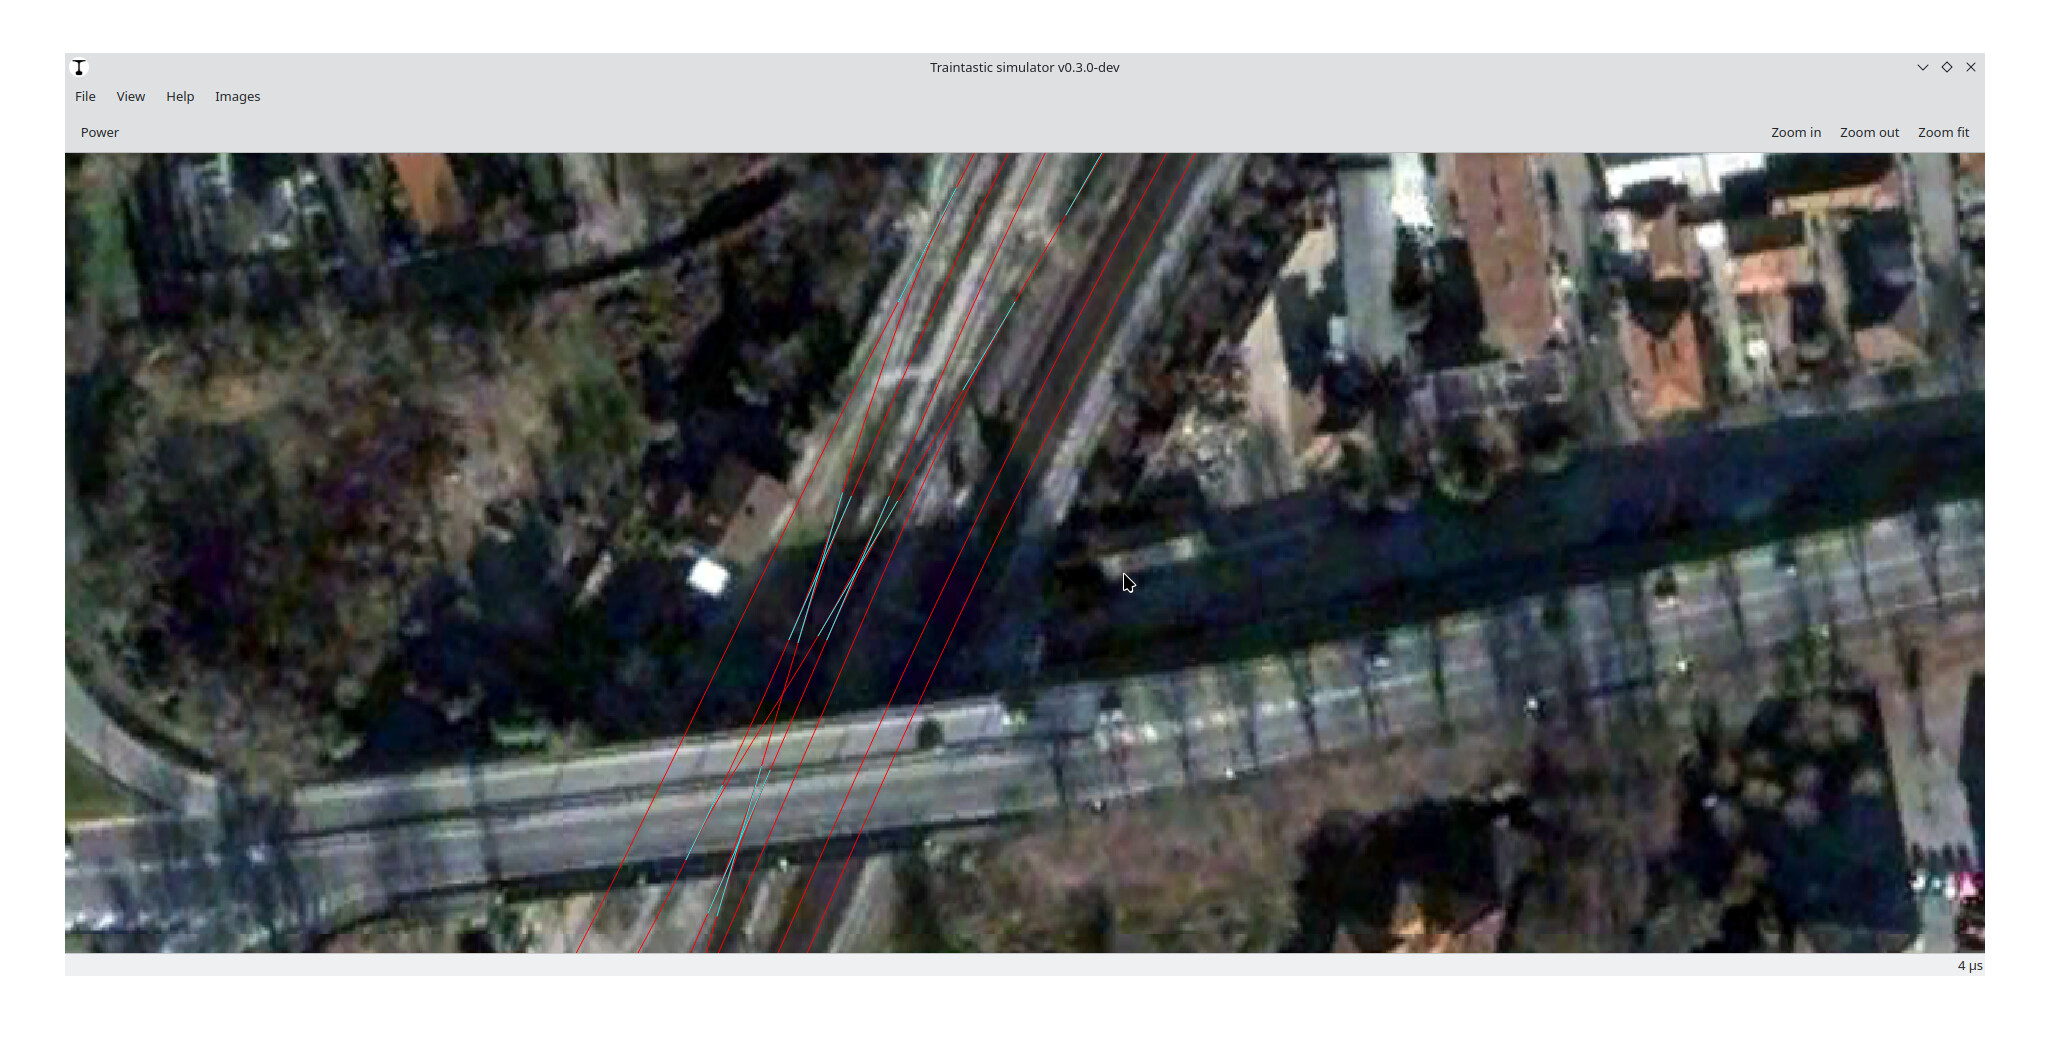Fit the layout using Zoom fit
The height and width of the screenshot is (1053, 2050).
1942,133
